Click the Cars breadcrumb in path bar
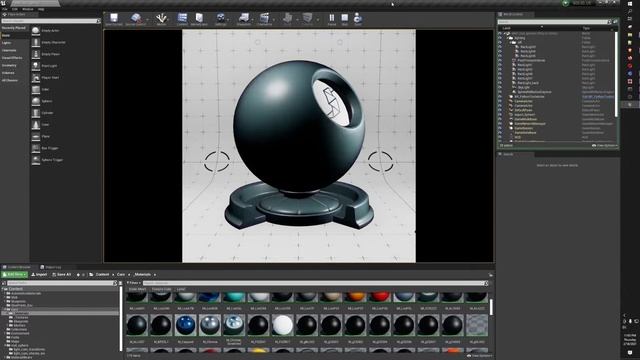This screenshot has height=360, width=640. [x=121, y=274]
